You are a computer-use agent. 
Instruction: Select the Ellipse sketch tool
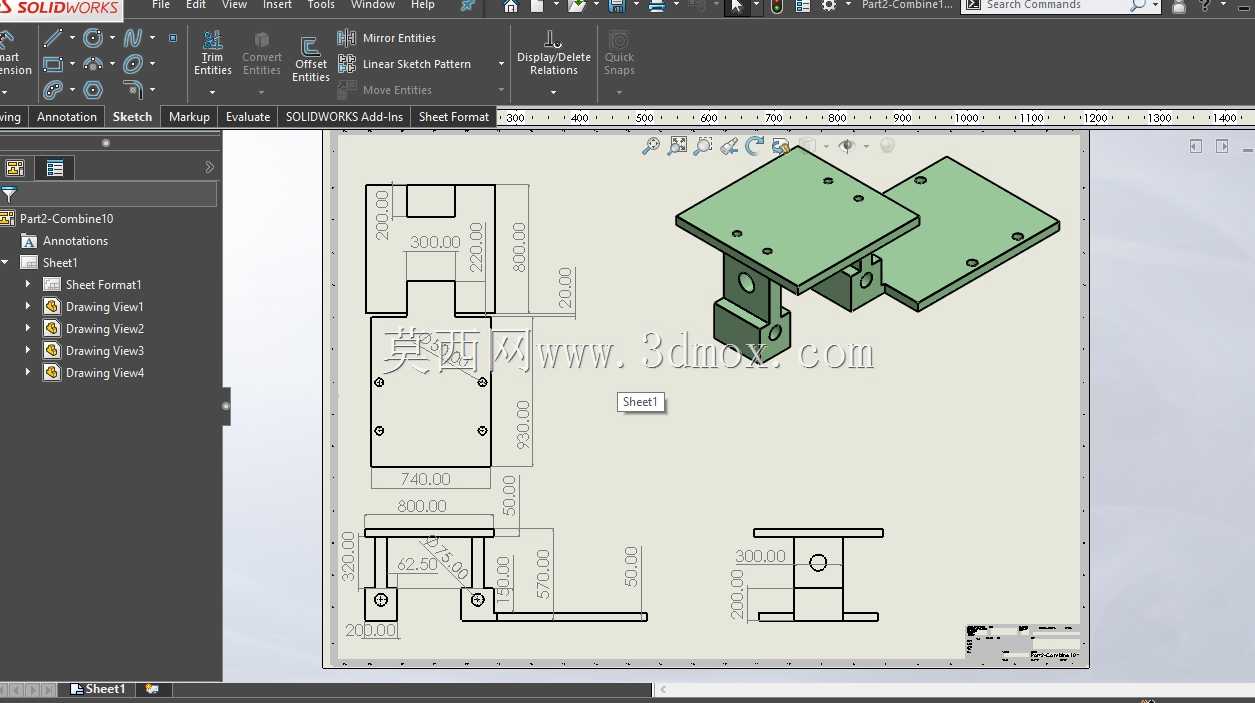pos(133,64)
